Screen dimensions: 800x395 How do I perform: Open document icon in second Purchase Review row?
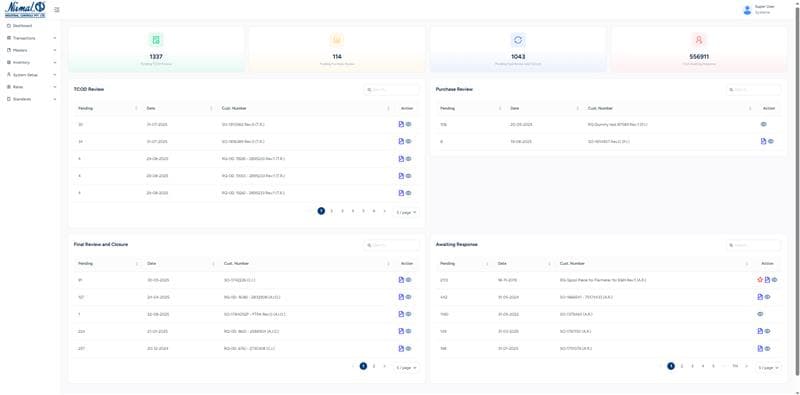(x=763, y=141)
